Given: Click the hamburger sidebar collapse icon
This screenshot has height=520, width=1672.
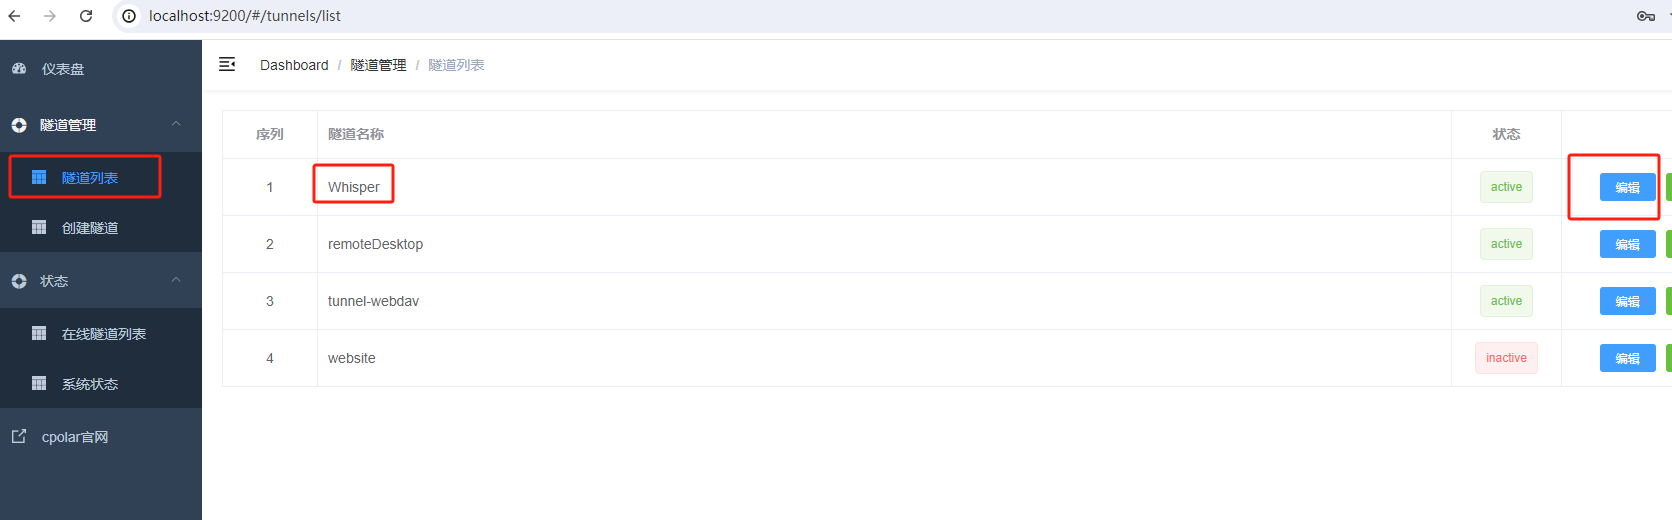Looking at the screenshot, I should [227, 64].
